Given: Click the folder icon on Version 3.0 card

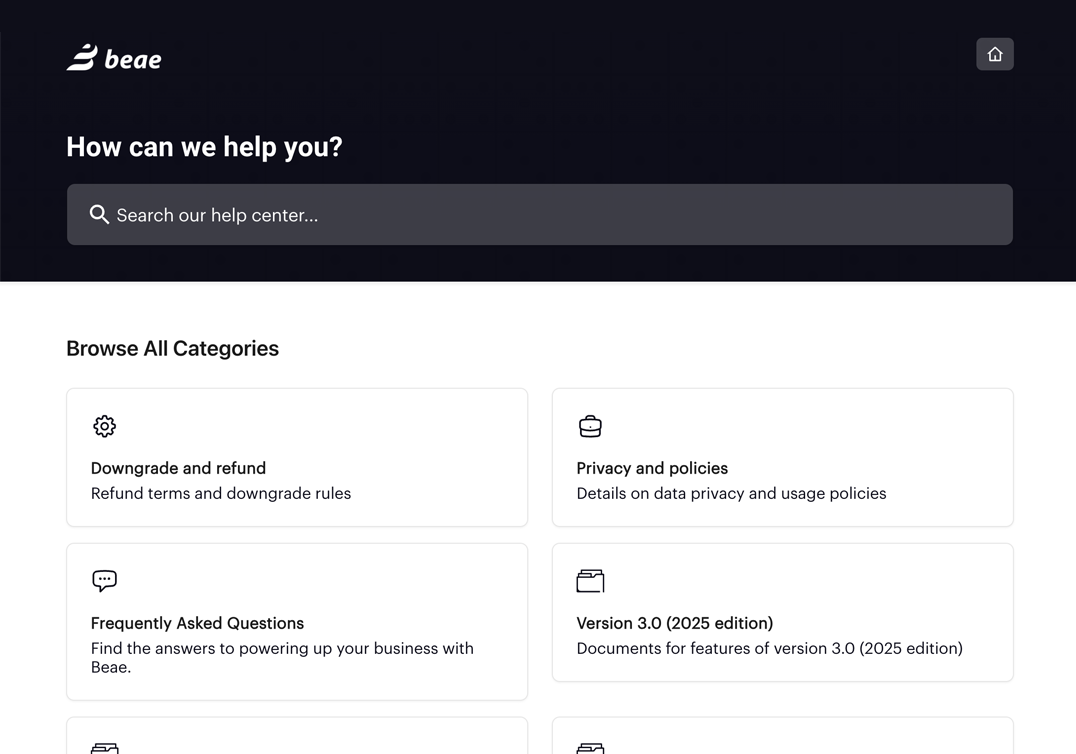Looking at the screenshot, I should 590,581.
